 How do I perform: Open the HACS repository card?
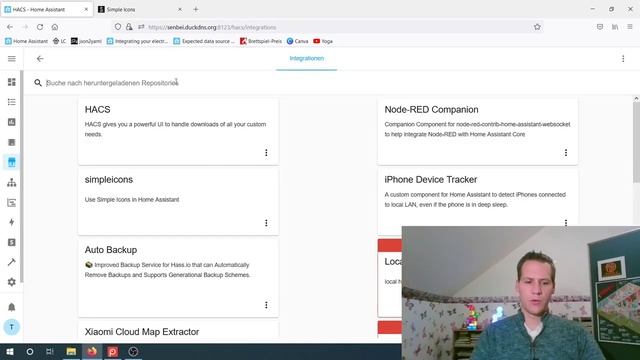178,131
